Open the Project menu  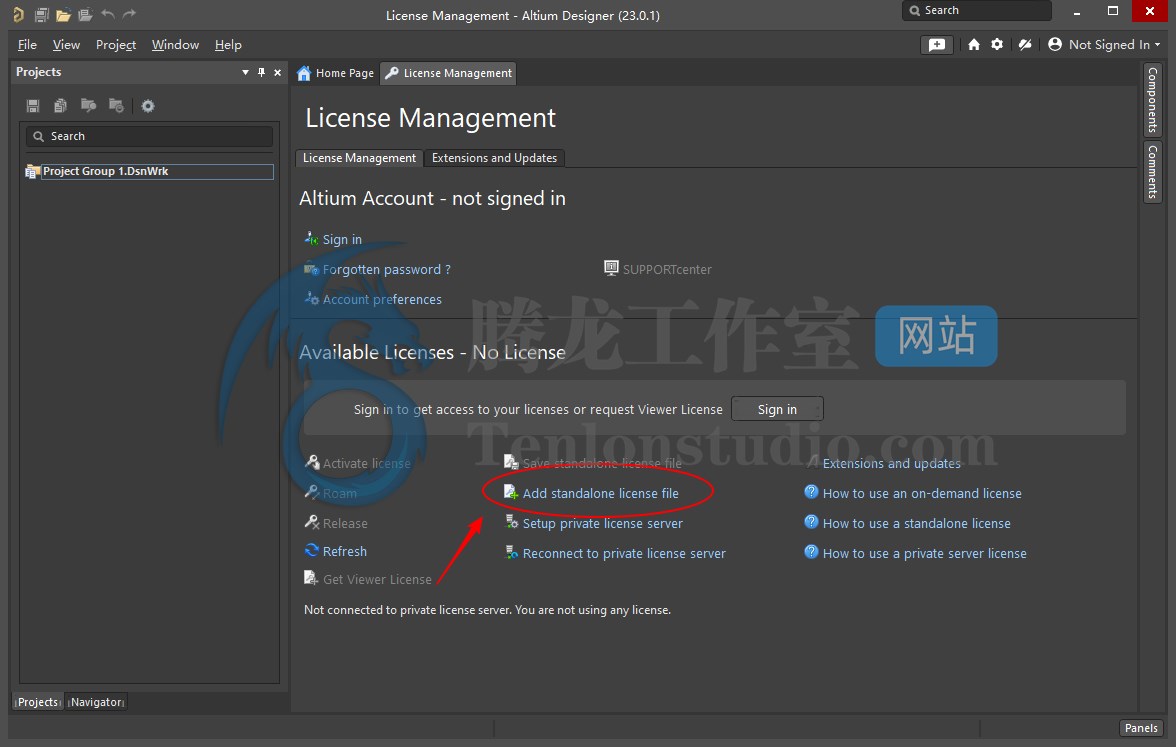tap(116, 45)
